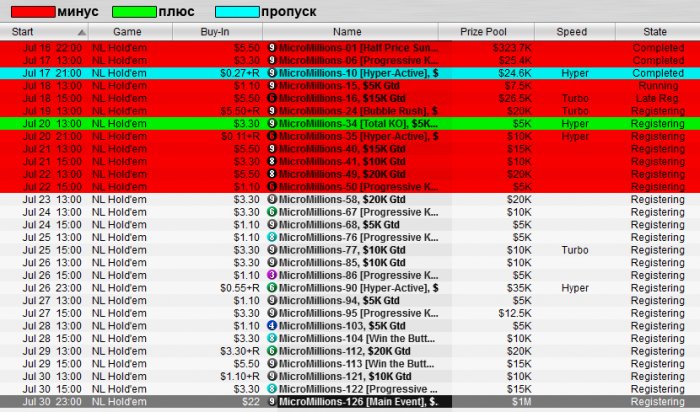Click the Late Reg. state cell

coord(658,98)
